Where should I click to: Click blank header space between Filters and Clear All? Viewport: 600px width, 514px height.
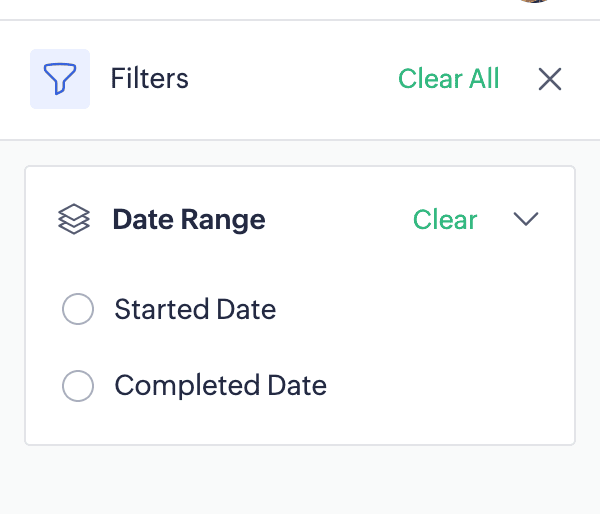click(x=290, y=79)
